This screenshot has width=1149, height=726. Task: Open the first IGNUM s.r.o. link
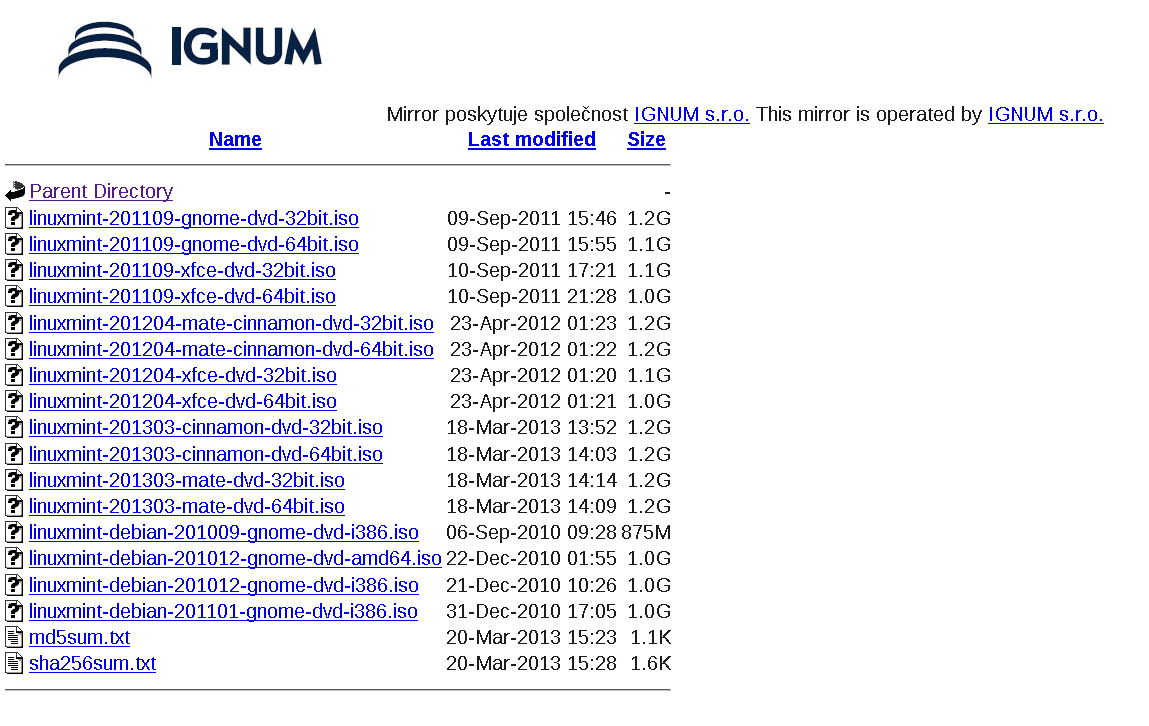point(691,114)
